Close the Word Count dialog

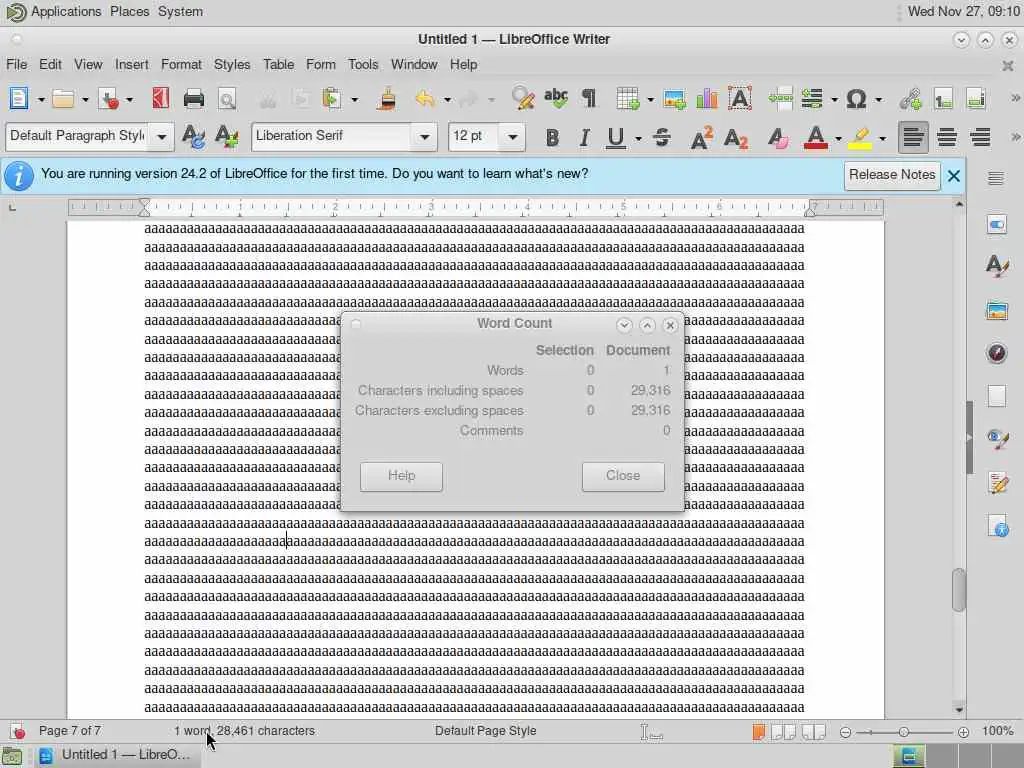point(623,476)
